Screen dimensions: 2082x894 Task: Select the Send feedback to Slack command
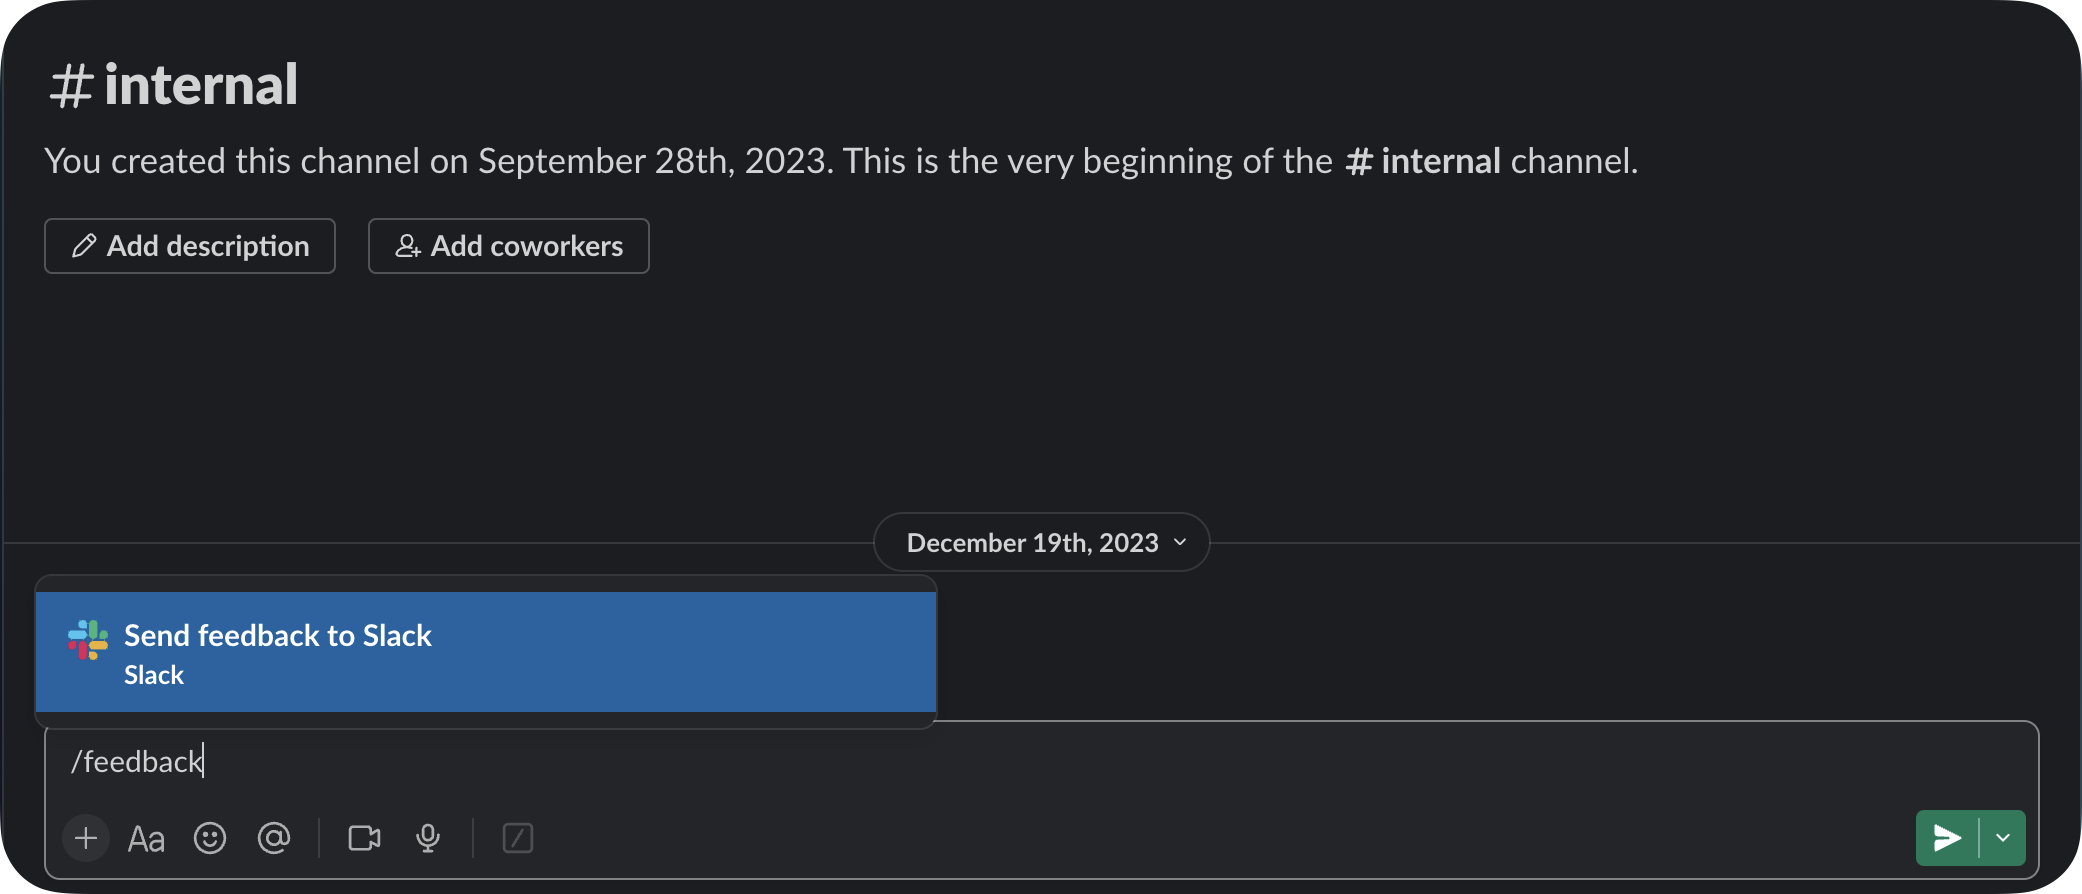pyautogui.click(x=485, y=652)
